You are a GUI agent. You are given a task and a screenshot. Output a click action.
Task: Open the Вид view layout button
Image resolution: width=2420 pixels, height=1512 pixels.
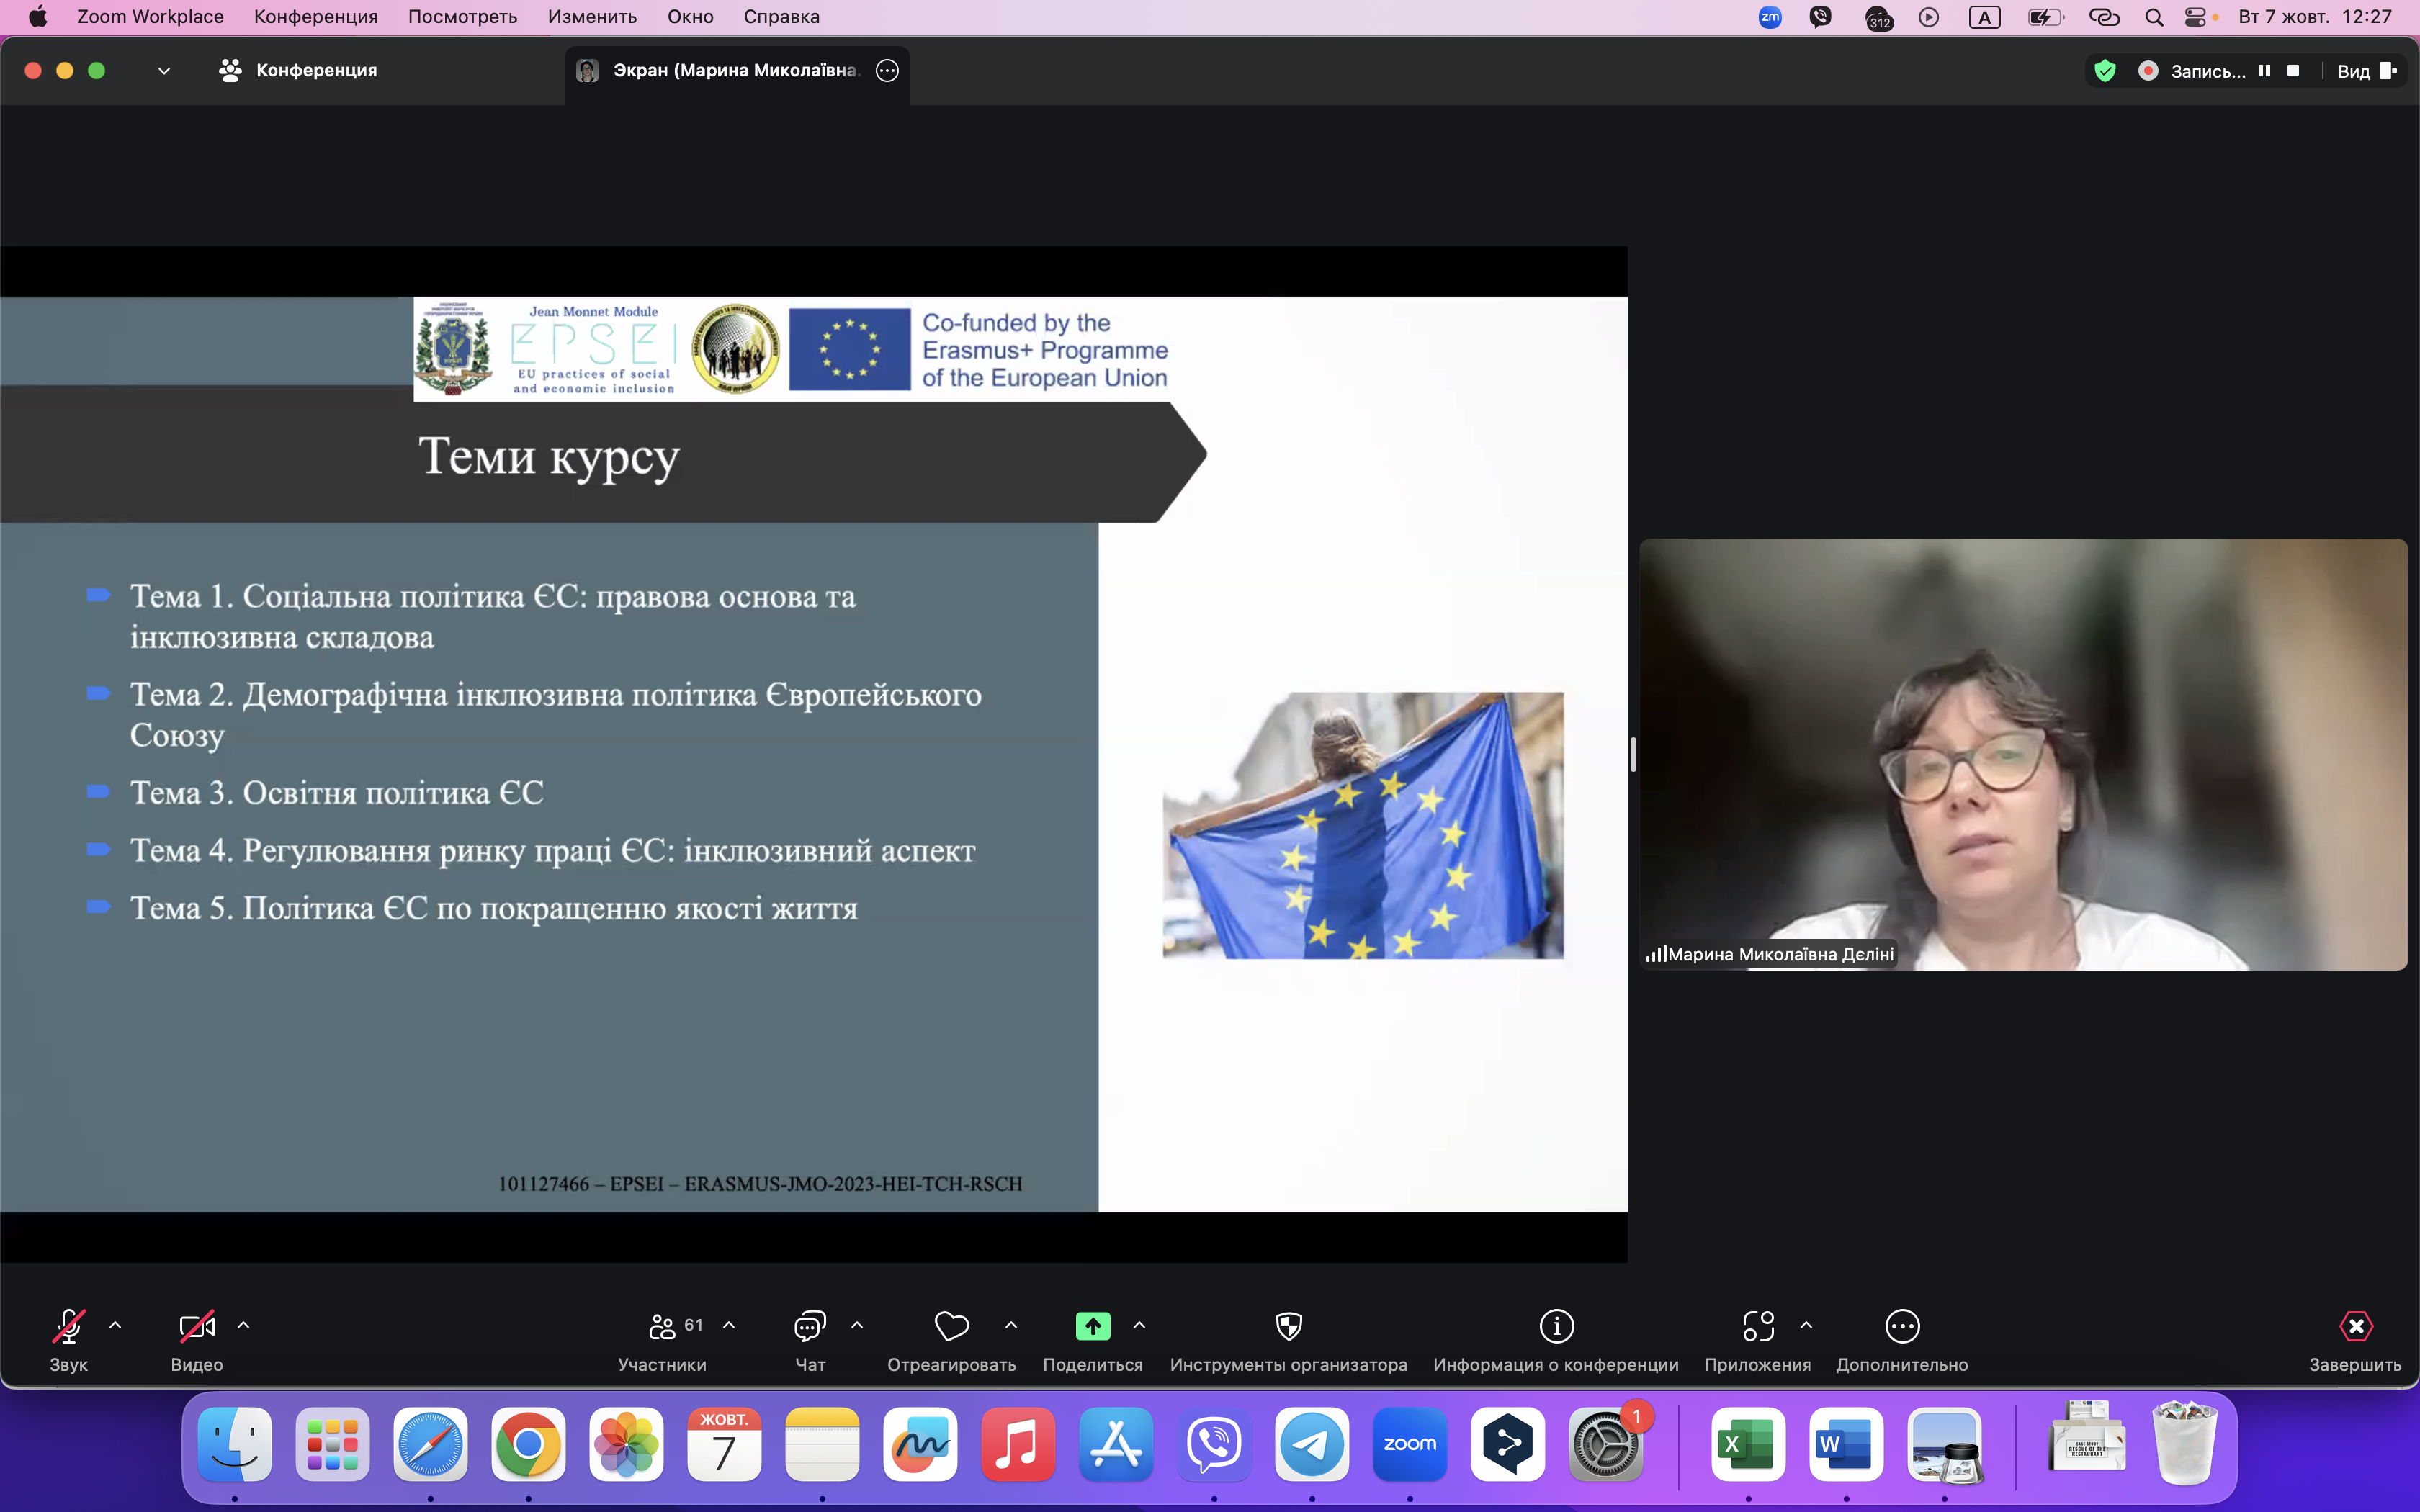[2366, 71]
